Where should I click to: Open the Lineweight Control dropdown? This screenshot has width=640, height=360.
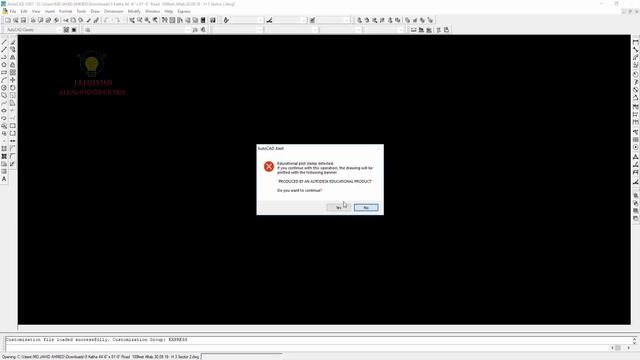(358, 30)
